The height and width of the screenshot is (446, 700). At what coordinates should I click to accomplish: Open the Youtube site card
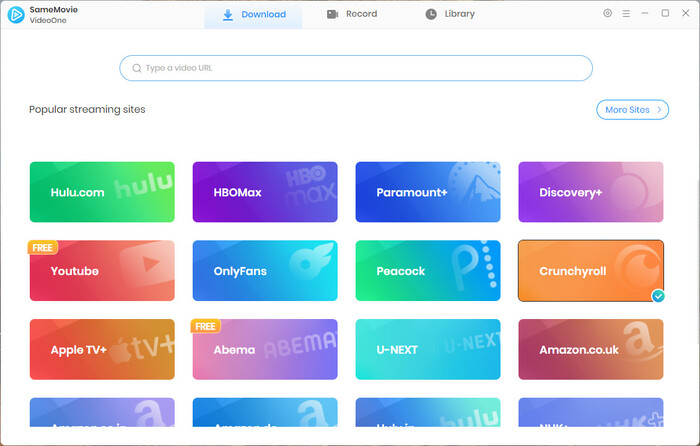coord(102,271)
